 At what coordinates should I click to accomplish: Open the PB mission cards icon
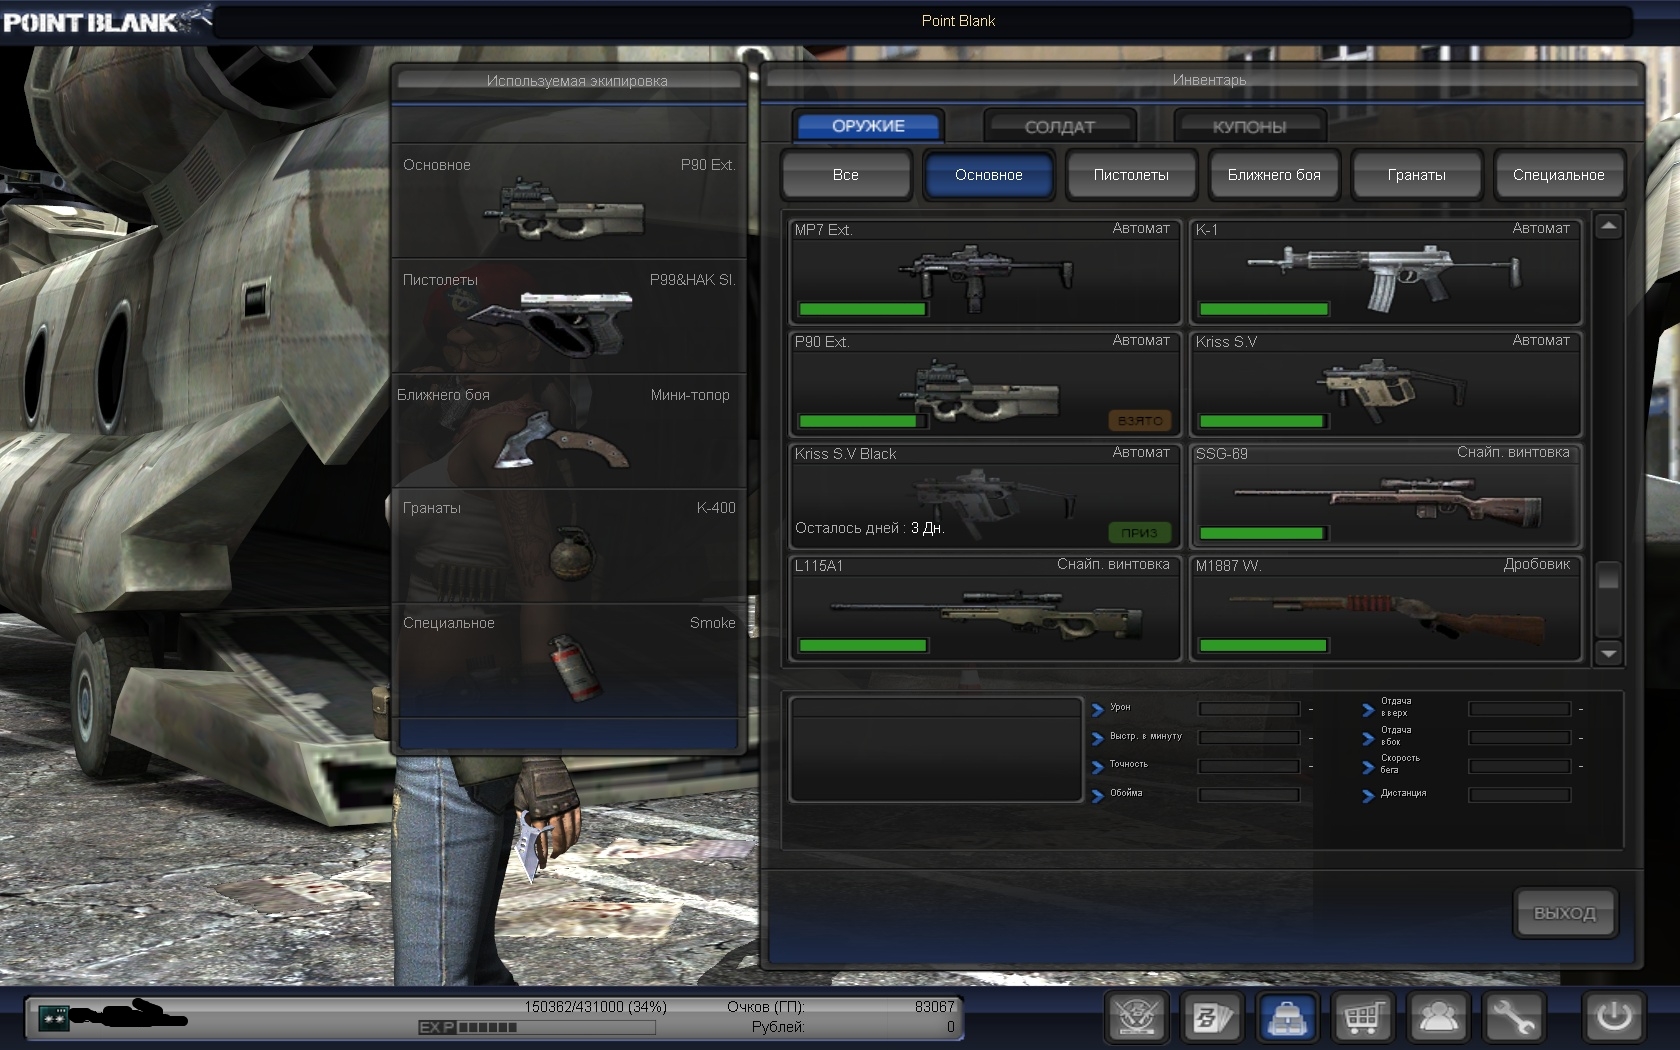click(1211, 1018)
